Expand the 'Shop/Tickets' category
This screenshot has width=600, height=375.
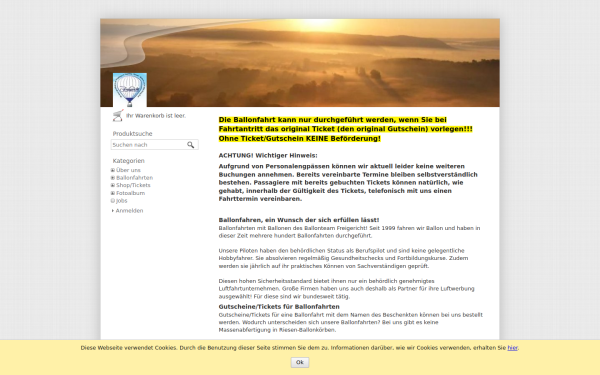click(113, 185)
